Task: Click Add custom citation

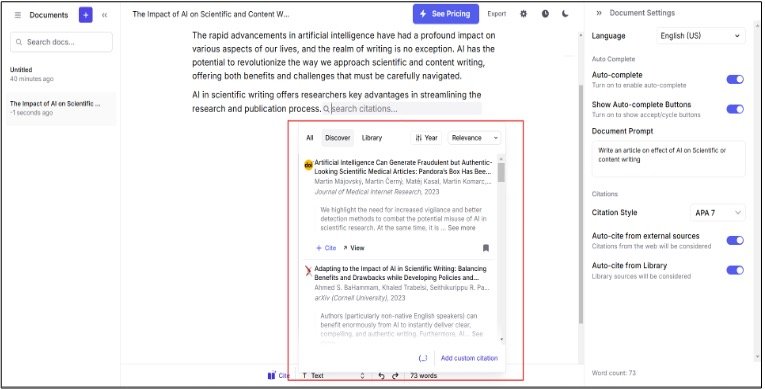Action: [469, 358]
